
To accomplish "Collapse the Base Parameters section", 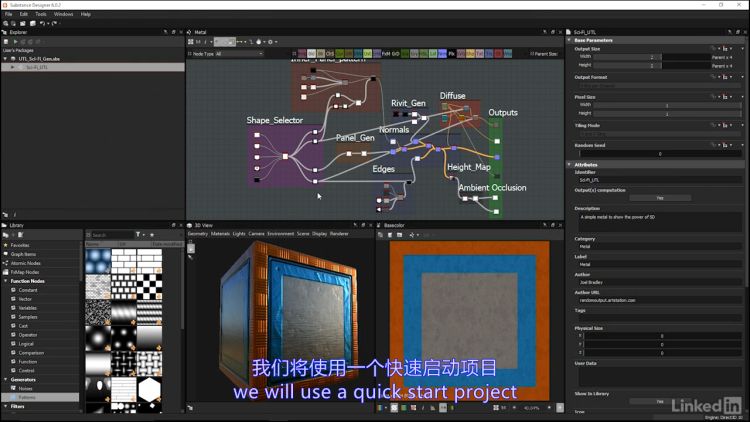I will tap(569, 40).
